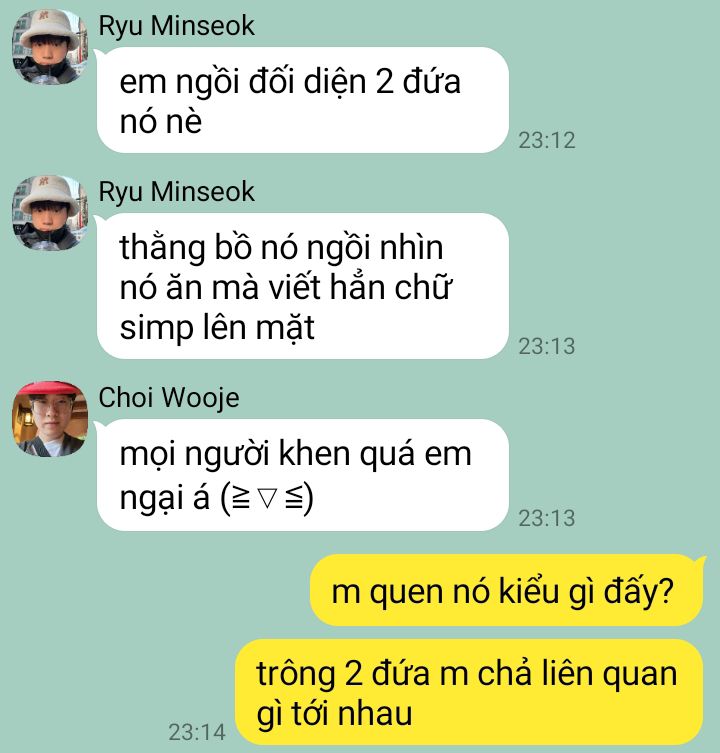Click the topmost Ryu Minseok sender name
Viewport: 720px width, 753px height.
point(176,25)
